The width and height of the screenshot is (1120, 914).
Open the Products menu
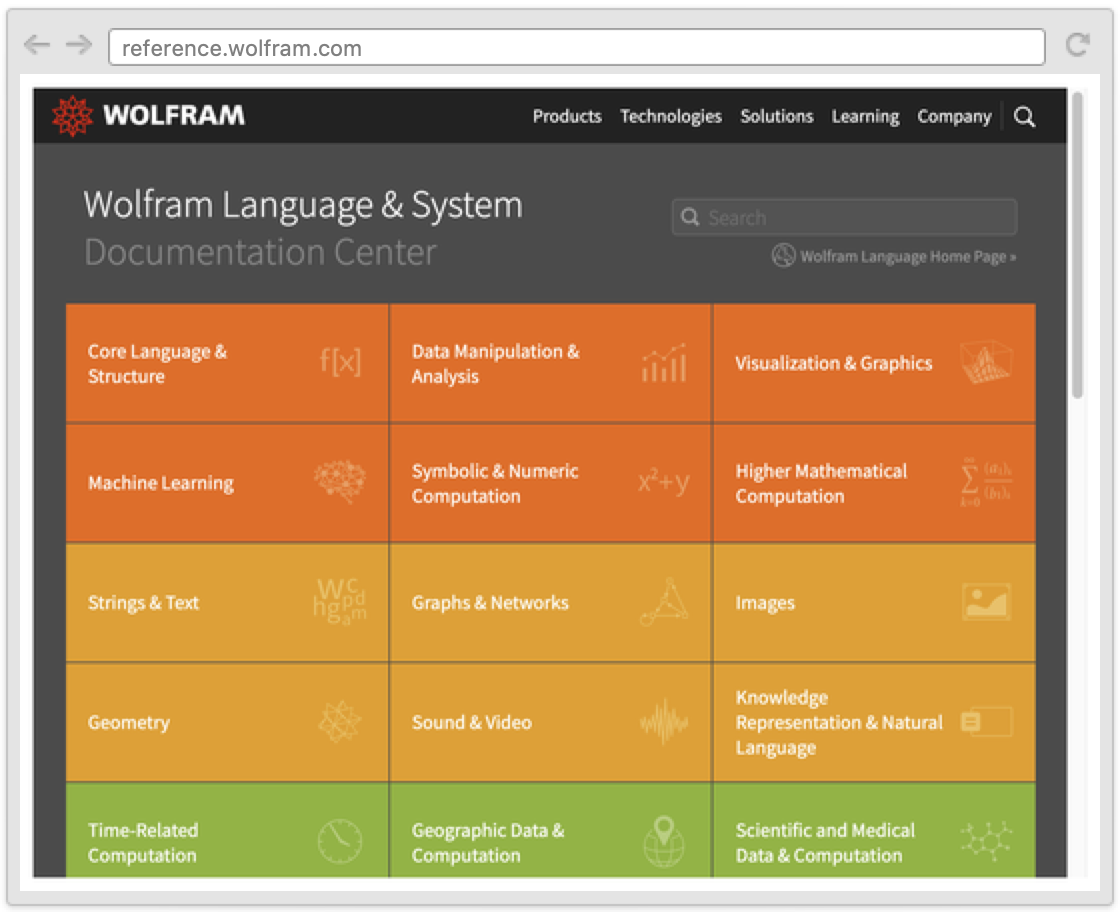click(x=567, y=117)
